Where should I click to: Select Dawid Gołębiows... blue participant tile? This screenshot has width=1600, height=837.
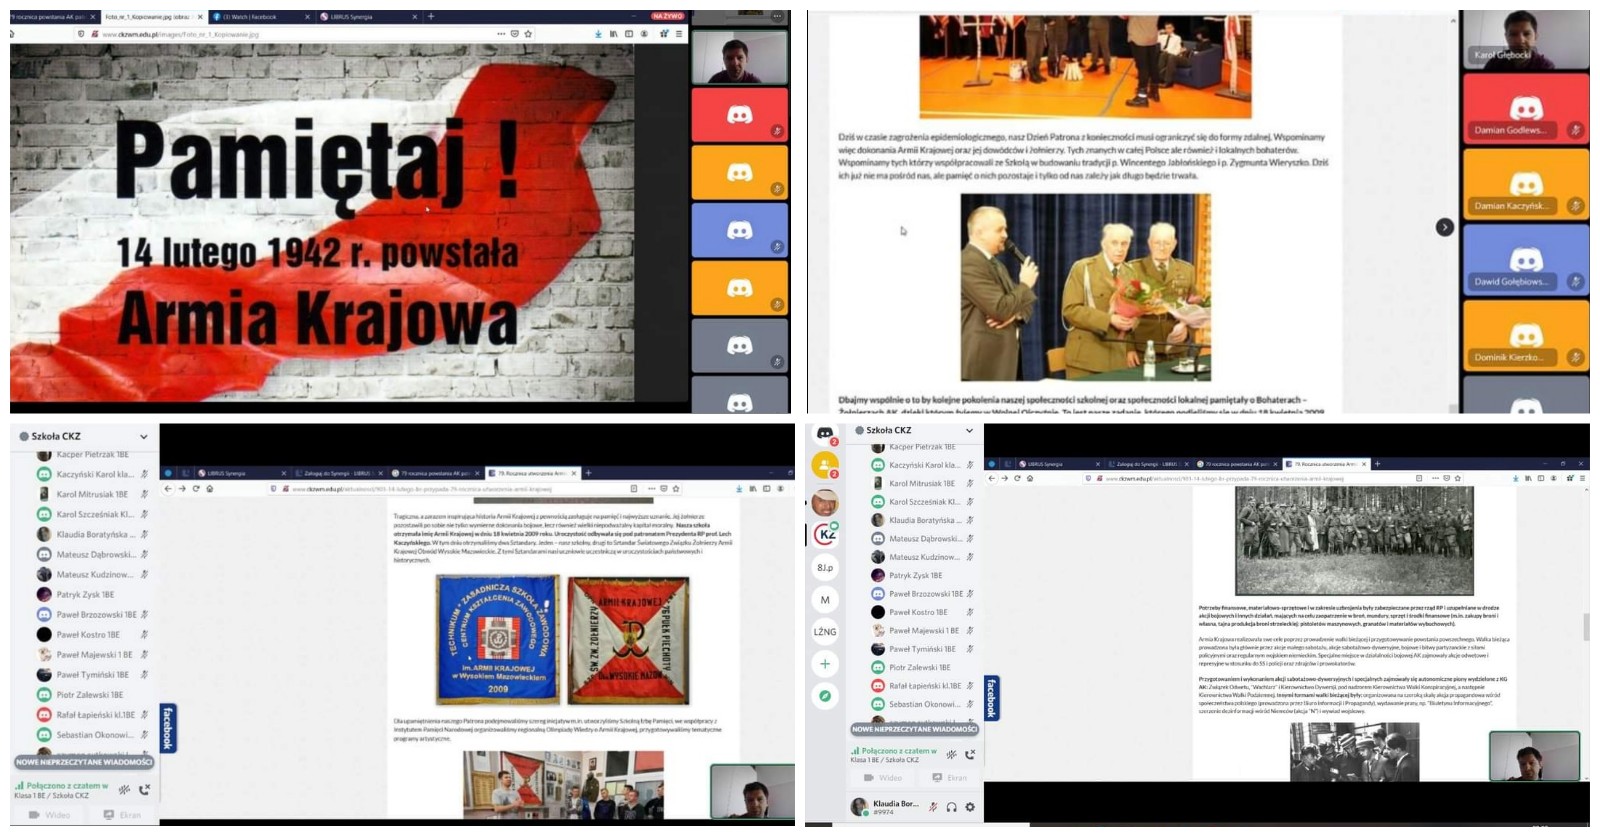point(1526,260)
